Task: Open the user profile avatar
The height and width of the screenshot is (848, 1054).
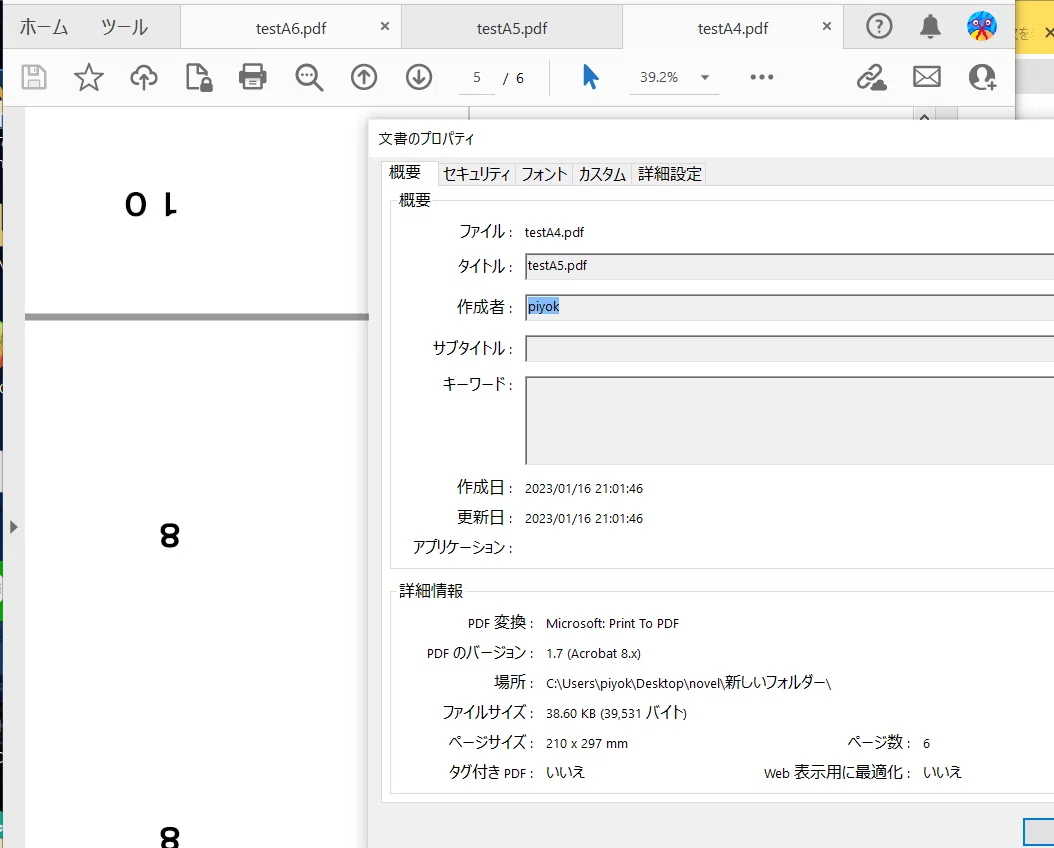Action: 981,26
